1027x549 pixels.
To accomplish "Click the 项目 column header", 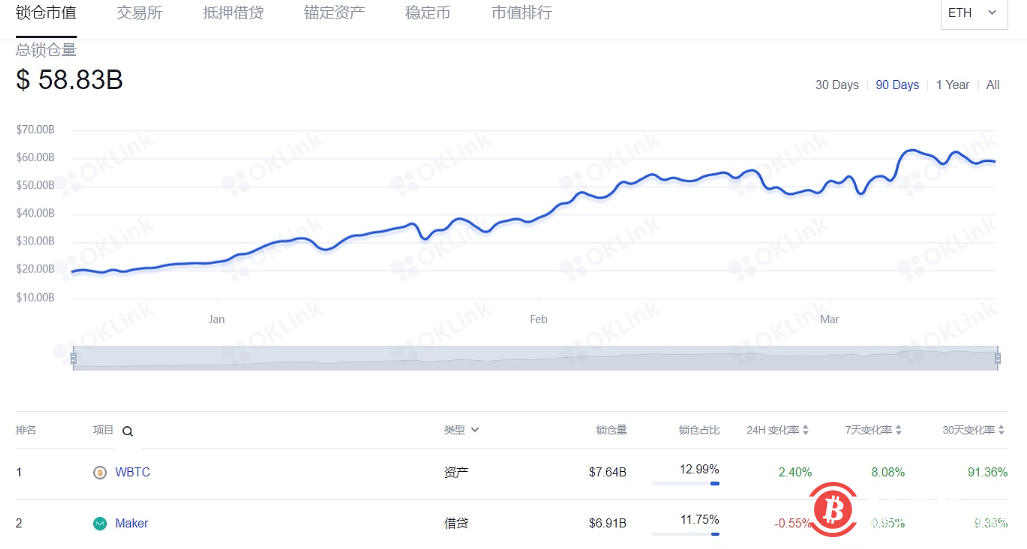I will pyautogui.click(x=103, y=430).
